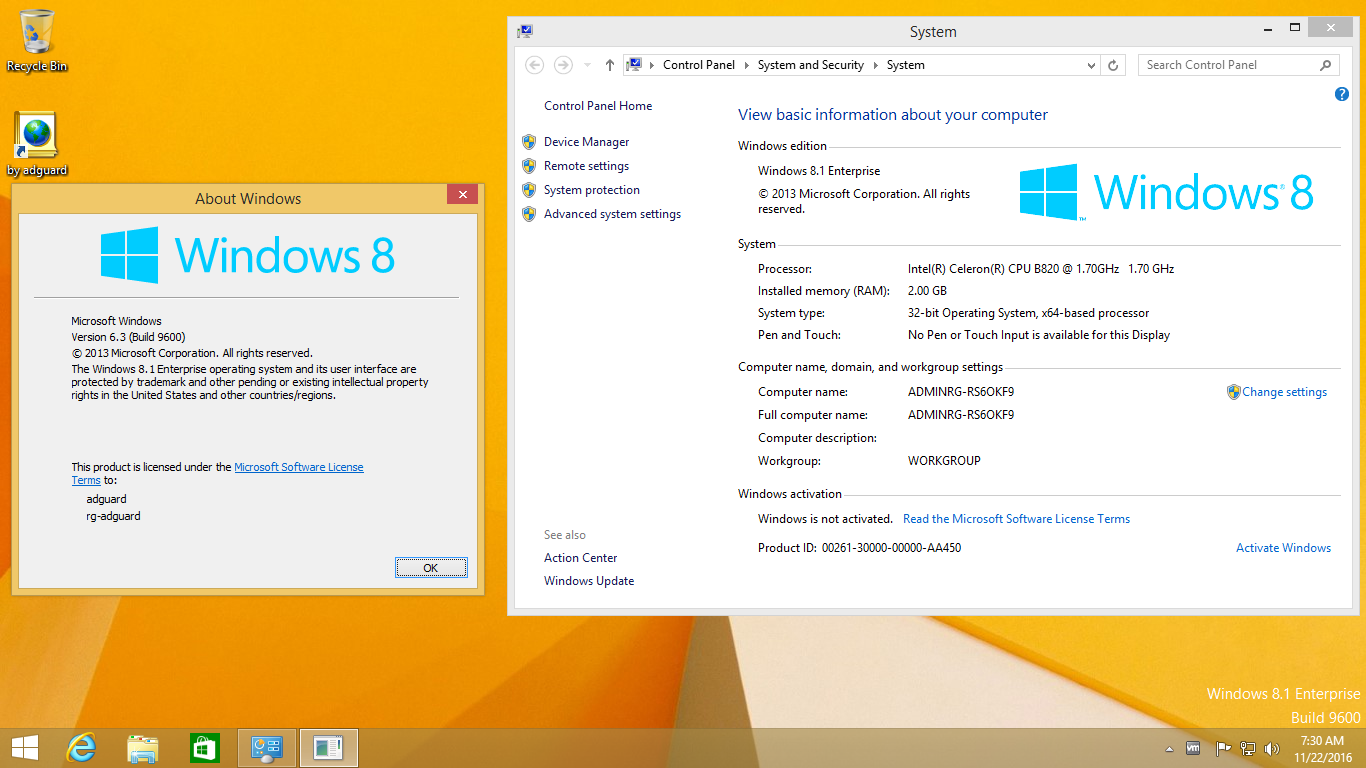Open System protection link
The width and height of the screenshot is (1366, 768).
point(592,190)
